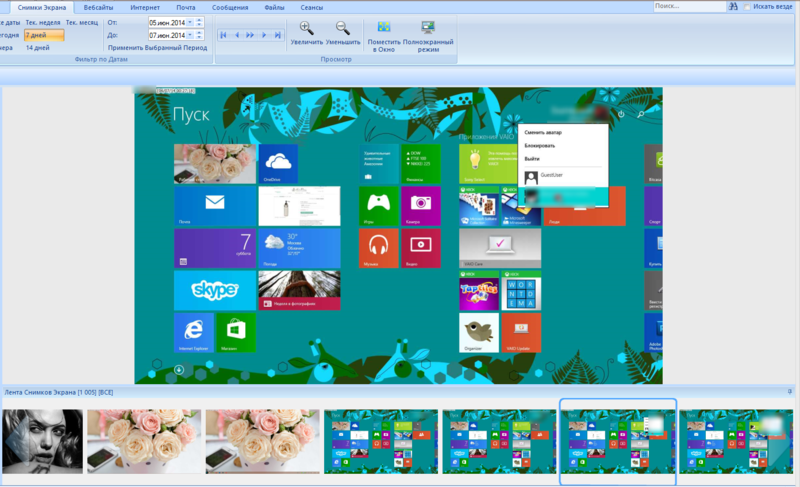800x487 pixels.
Task: Jump to the first screenshot
Action: pyautogui.click(x=223, y=35)
